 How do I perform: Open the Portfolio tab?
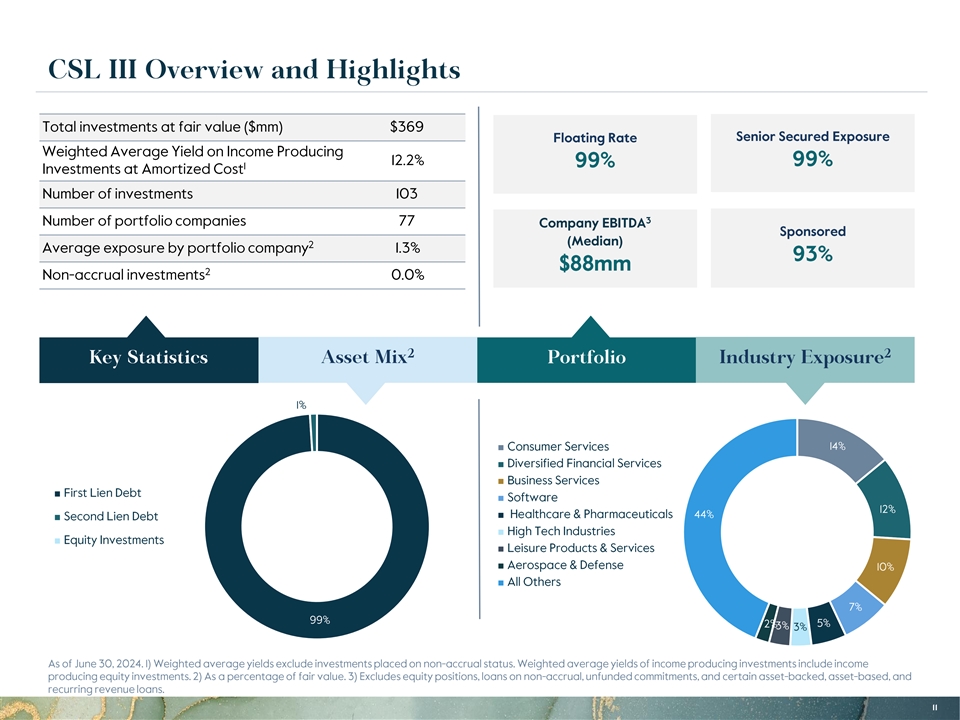coord(586,358)
